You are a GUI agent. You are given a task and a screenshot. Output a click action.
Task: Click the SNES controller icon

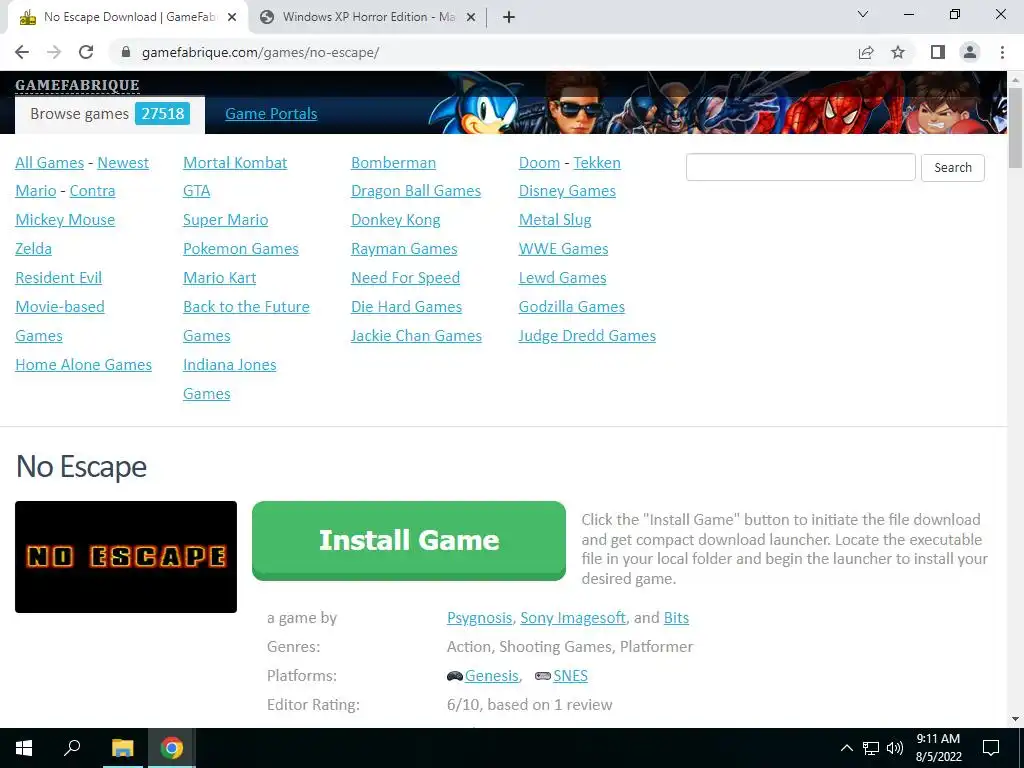[543, 676]
